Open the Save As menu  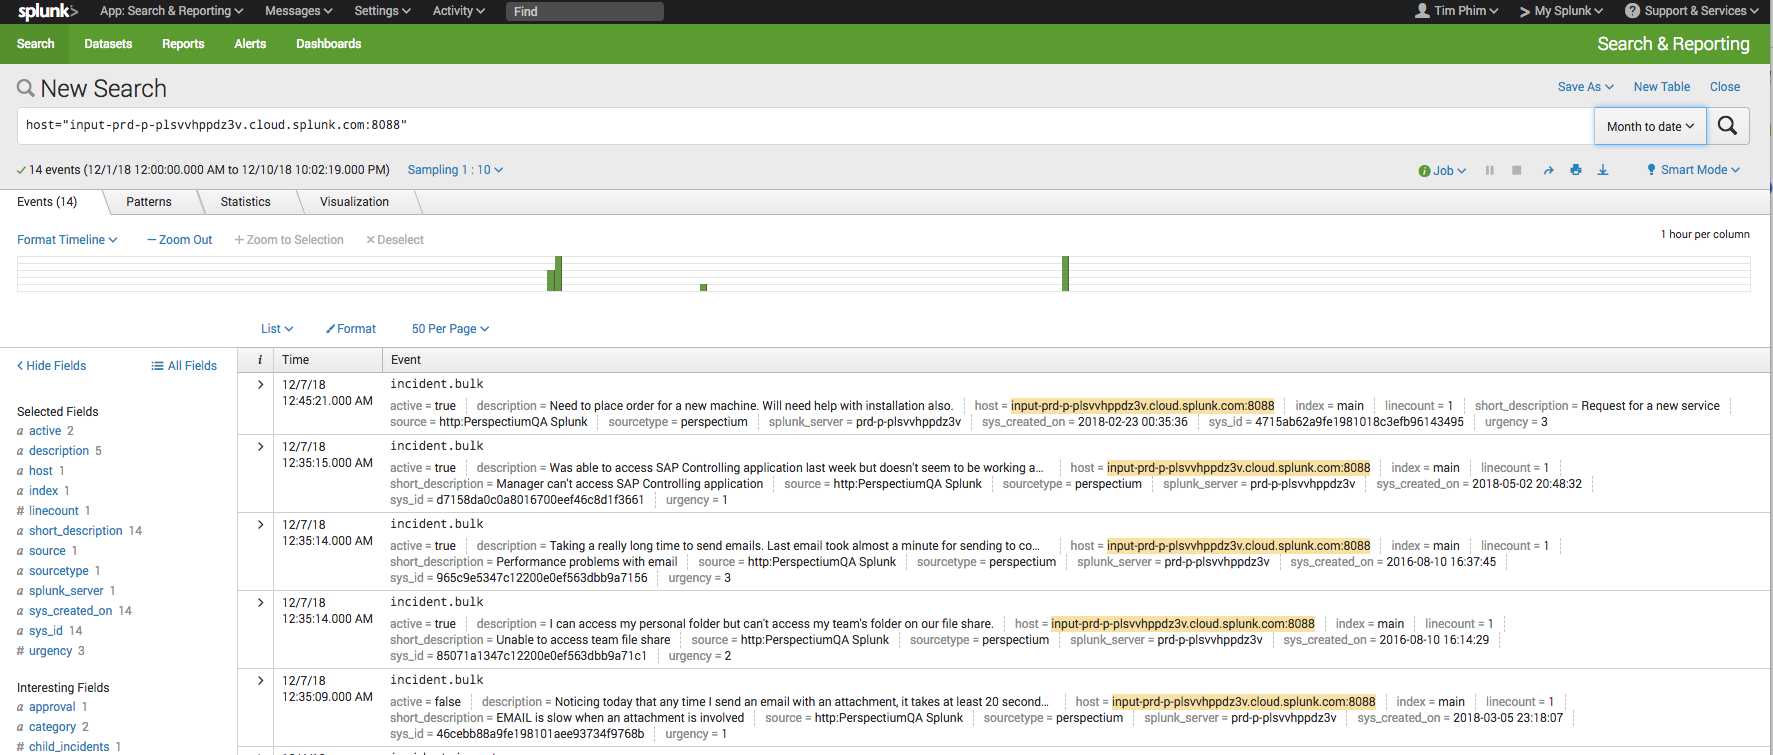pos(1585,87)
